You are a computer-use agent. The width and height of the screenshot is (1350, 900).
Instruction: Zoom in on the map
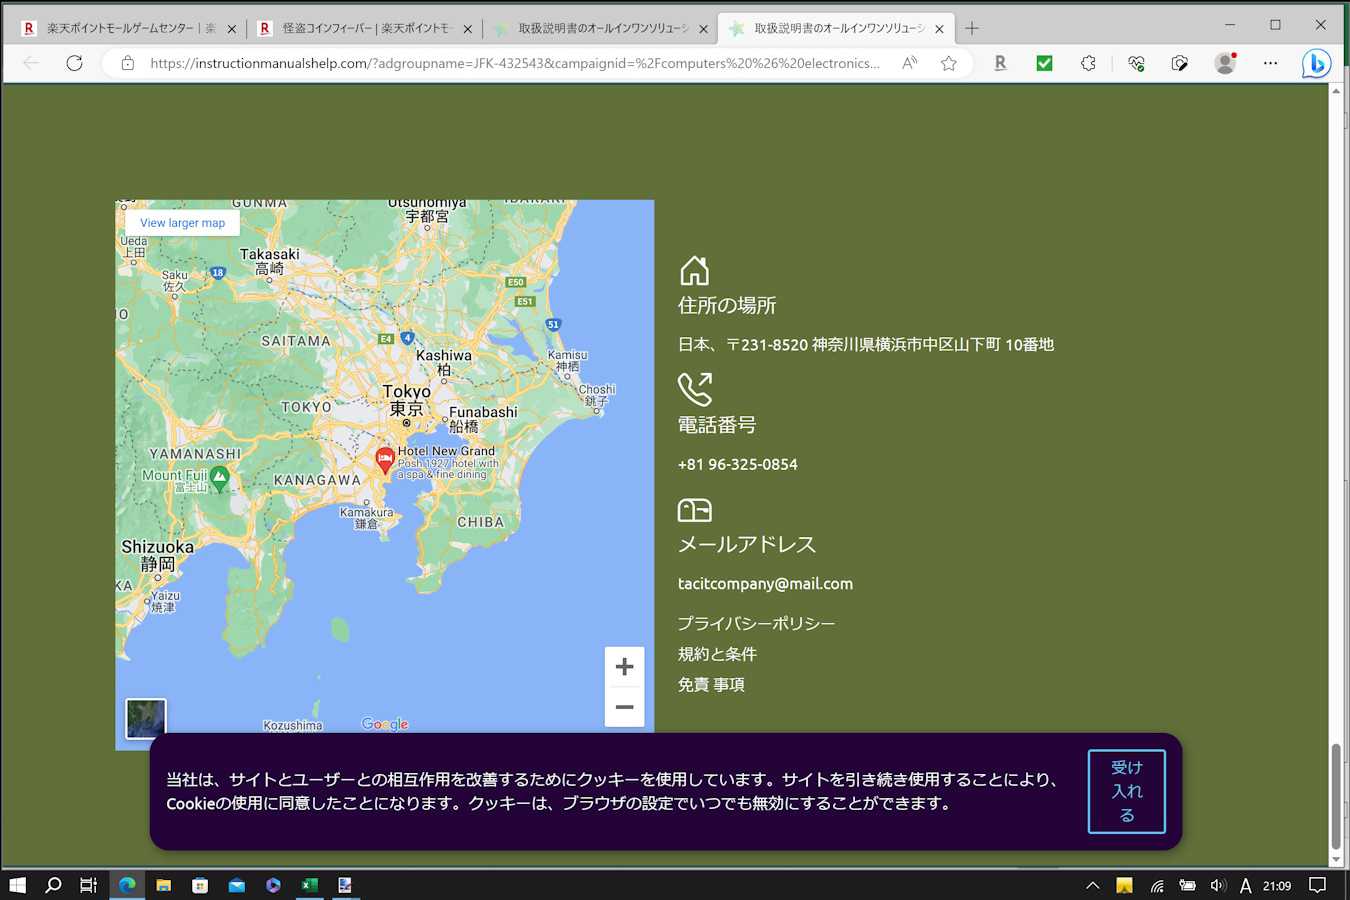pos(624,667)
